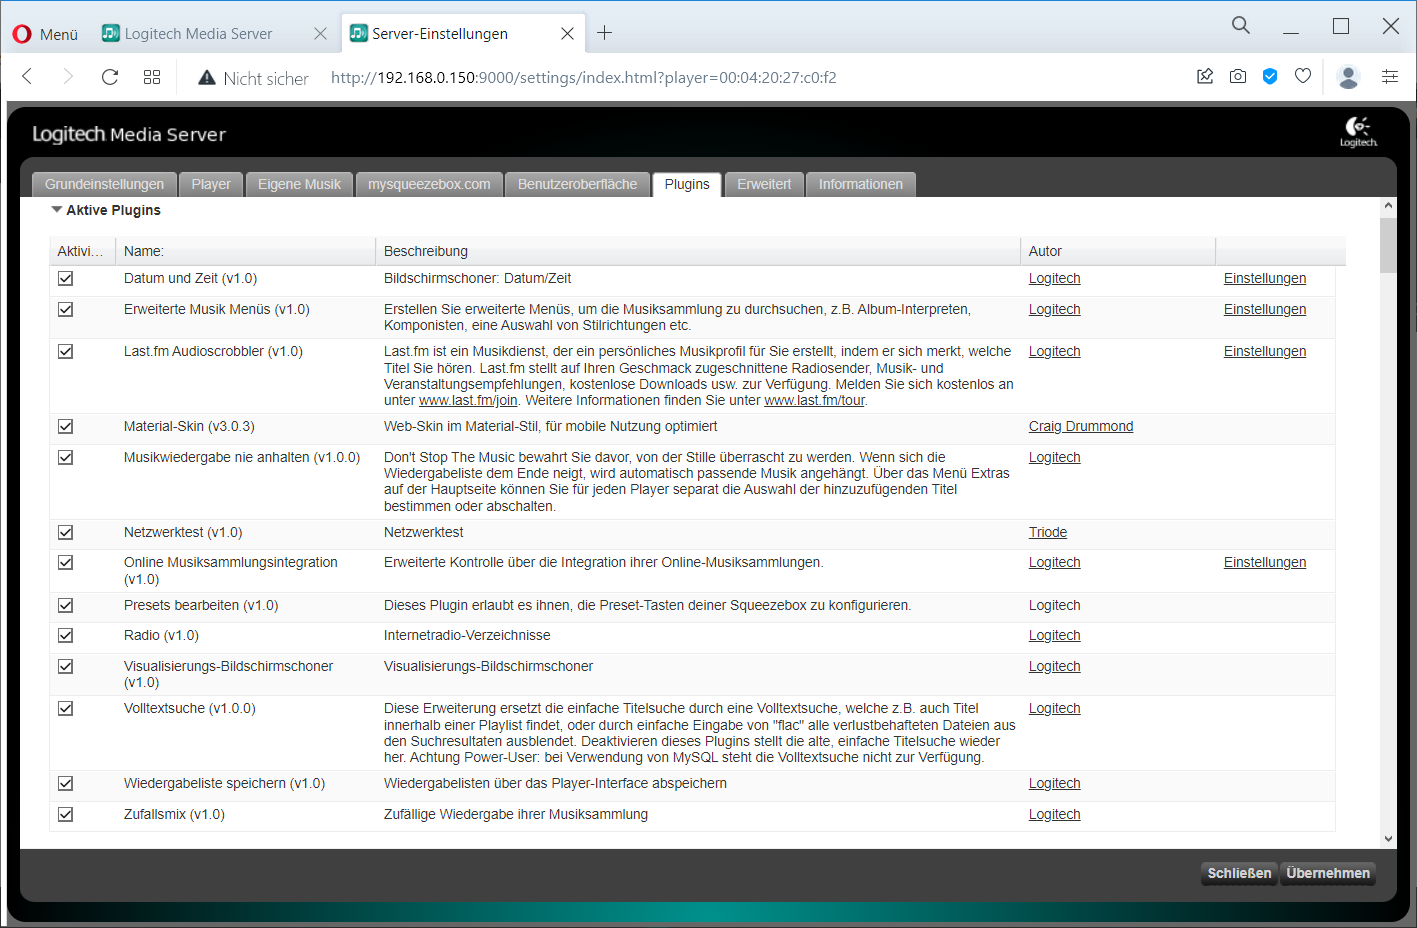The width and height of the screenshot is (1417, 928).
Task: Open the www.last.fm/tour link
Action: click(x=815, y=401)
